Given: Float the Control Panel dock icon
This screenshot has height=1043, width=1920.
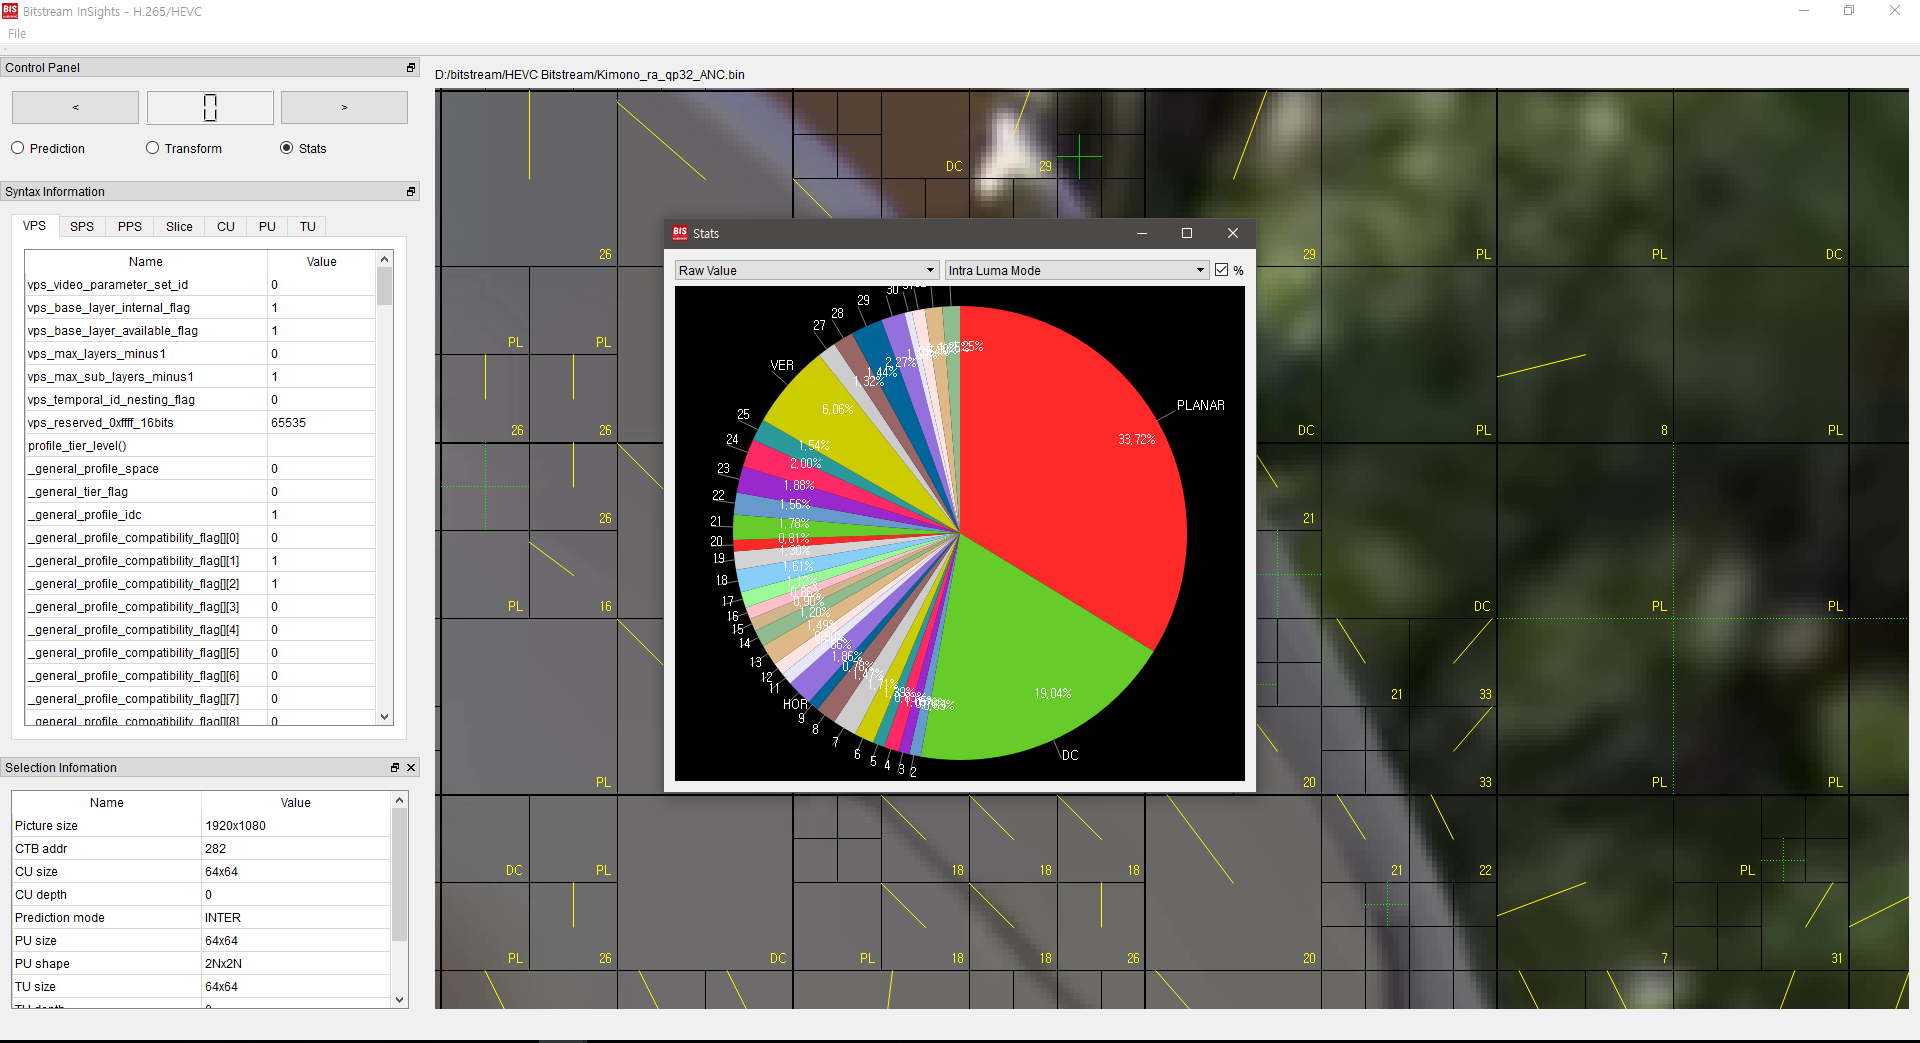Looking at the screenshot, I should pyautogui.click(x=411, y=67).
